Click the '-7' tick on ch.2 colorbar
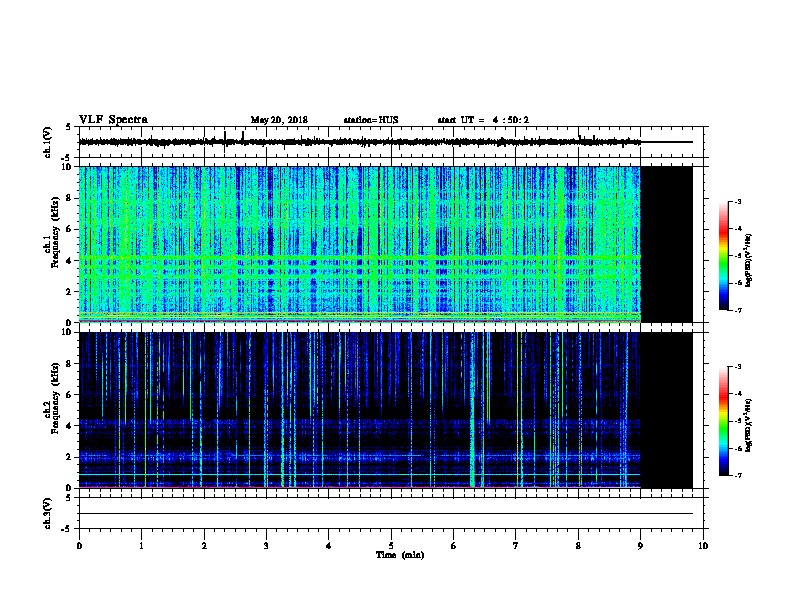792x612 pixels. [738, 475]
